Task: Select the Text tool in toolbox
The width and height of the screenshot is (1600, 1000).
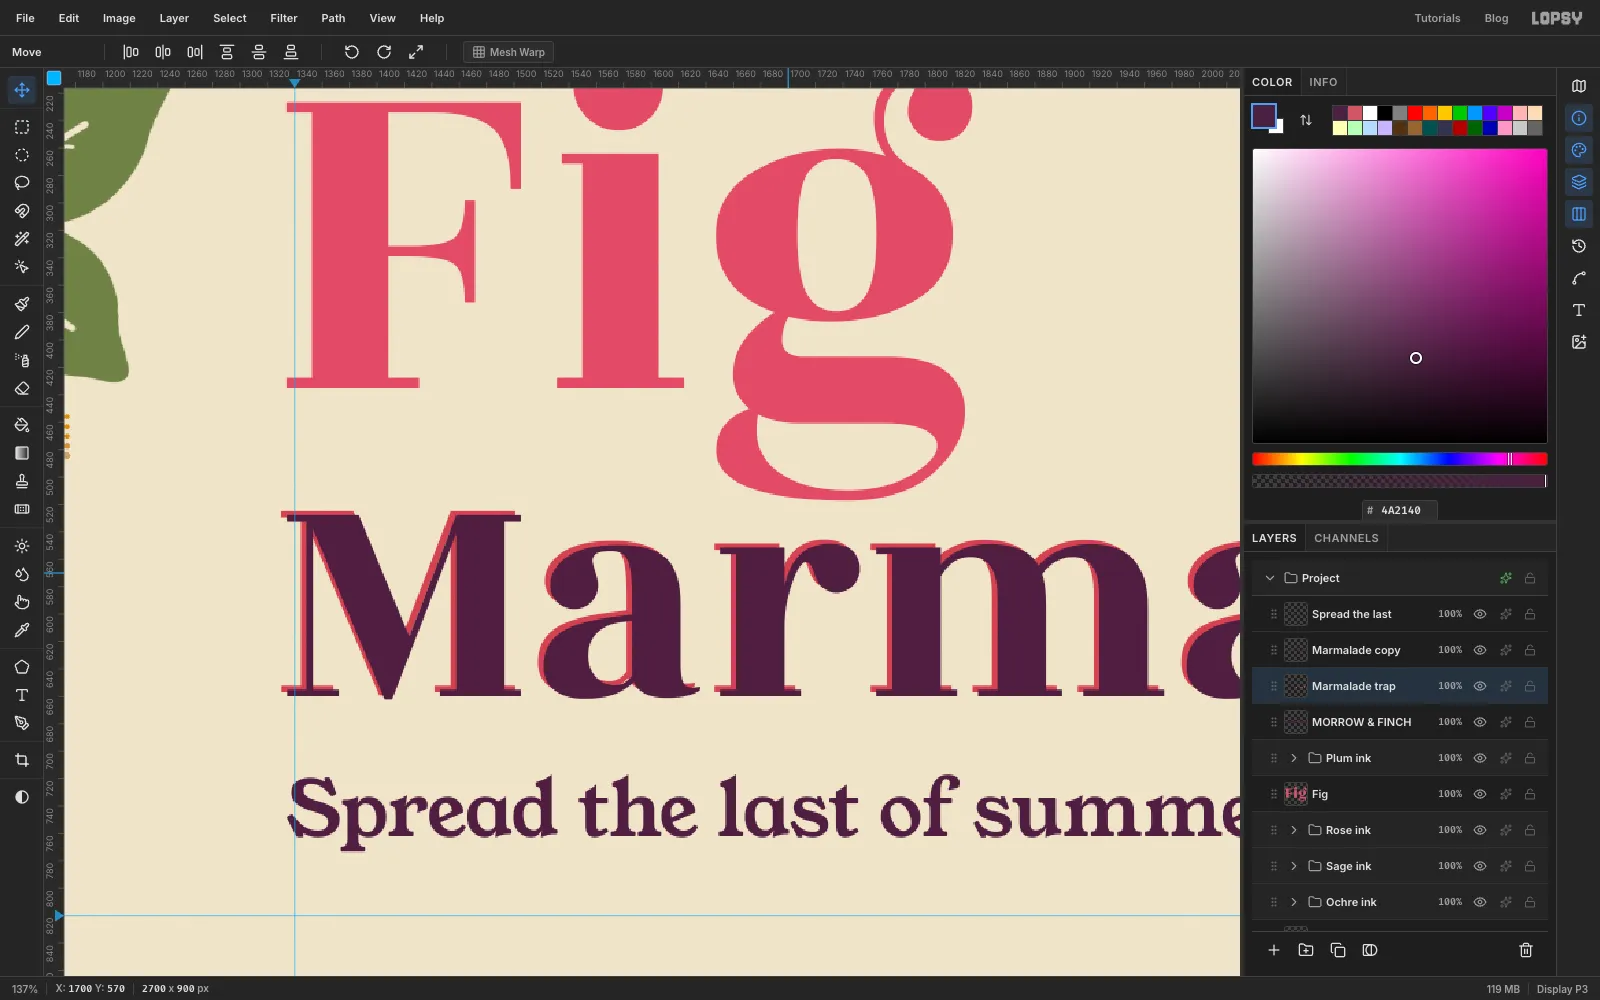Action: coord(22,695)
